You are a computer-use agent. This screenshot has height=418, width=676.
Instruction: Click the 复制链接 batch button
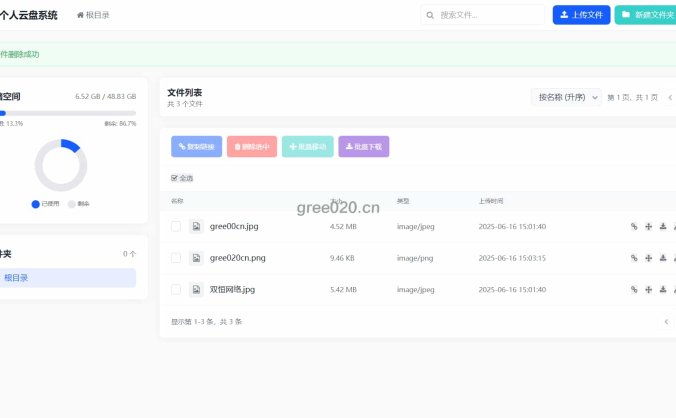(x=197, y=147)
